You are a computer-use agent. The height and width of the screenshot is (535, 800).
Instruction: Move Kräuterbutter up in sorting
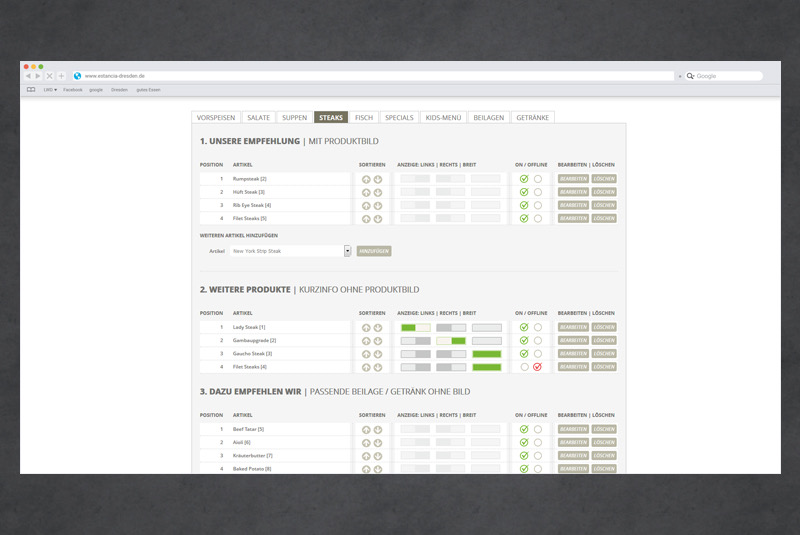(366, 456)
